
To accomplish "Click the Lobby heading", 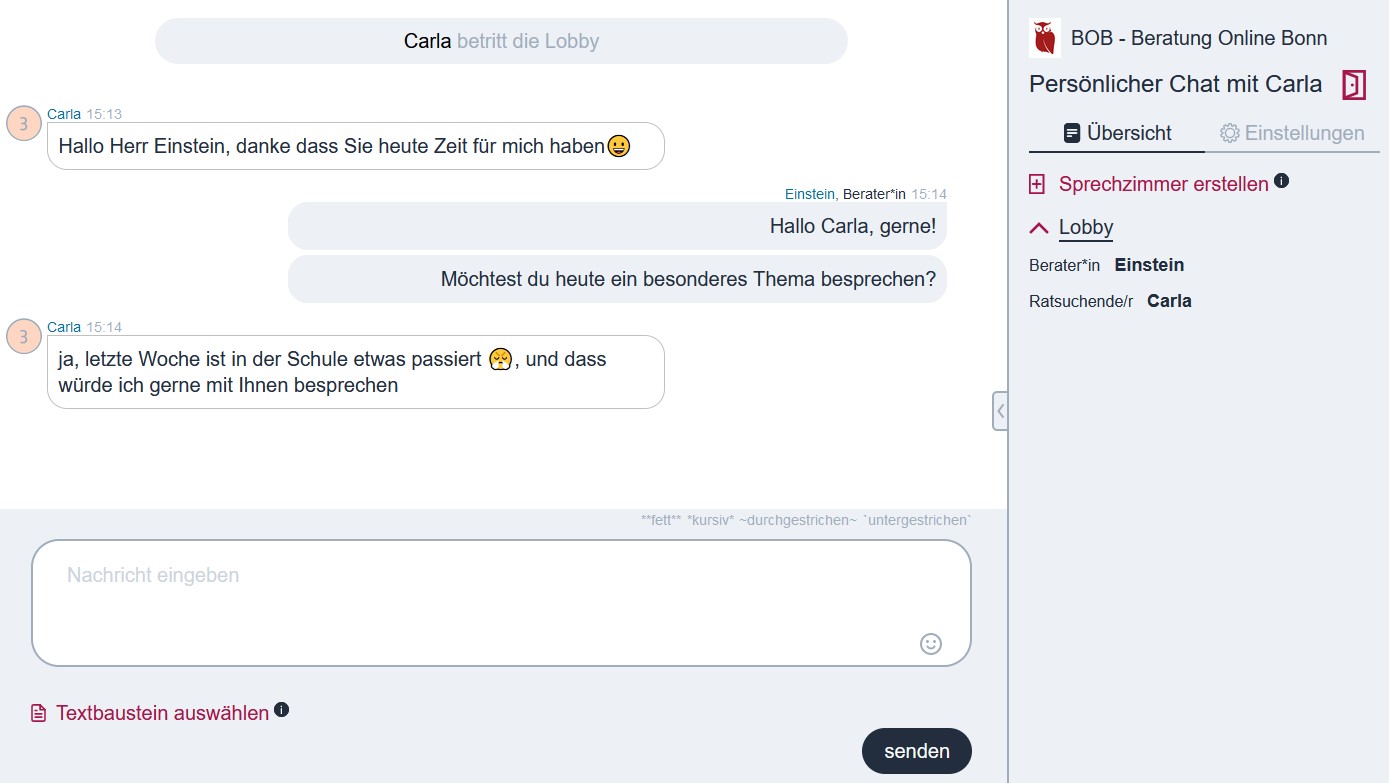I will tap(1086, 227).
